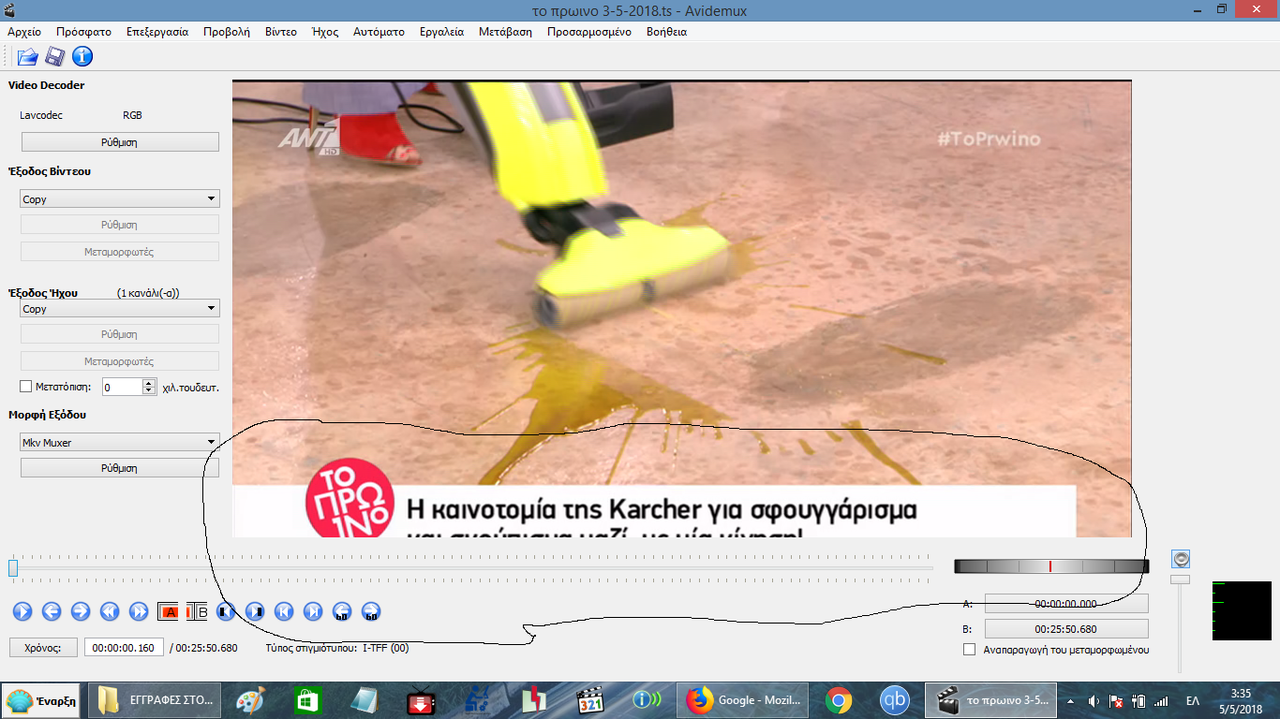Open Windows Store taskbar icon
Image resolution: width=1280 pixels, height=719 pixels.
pyautogui.click(x=307, y=701)
